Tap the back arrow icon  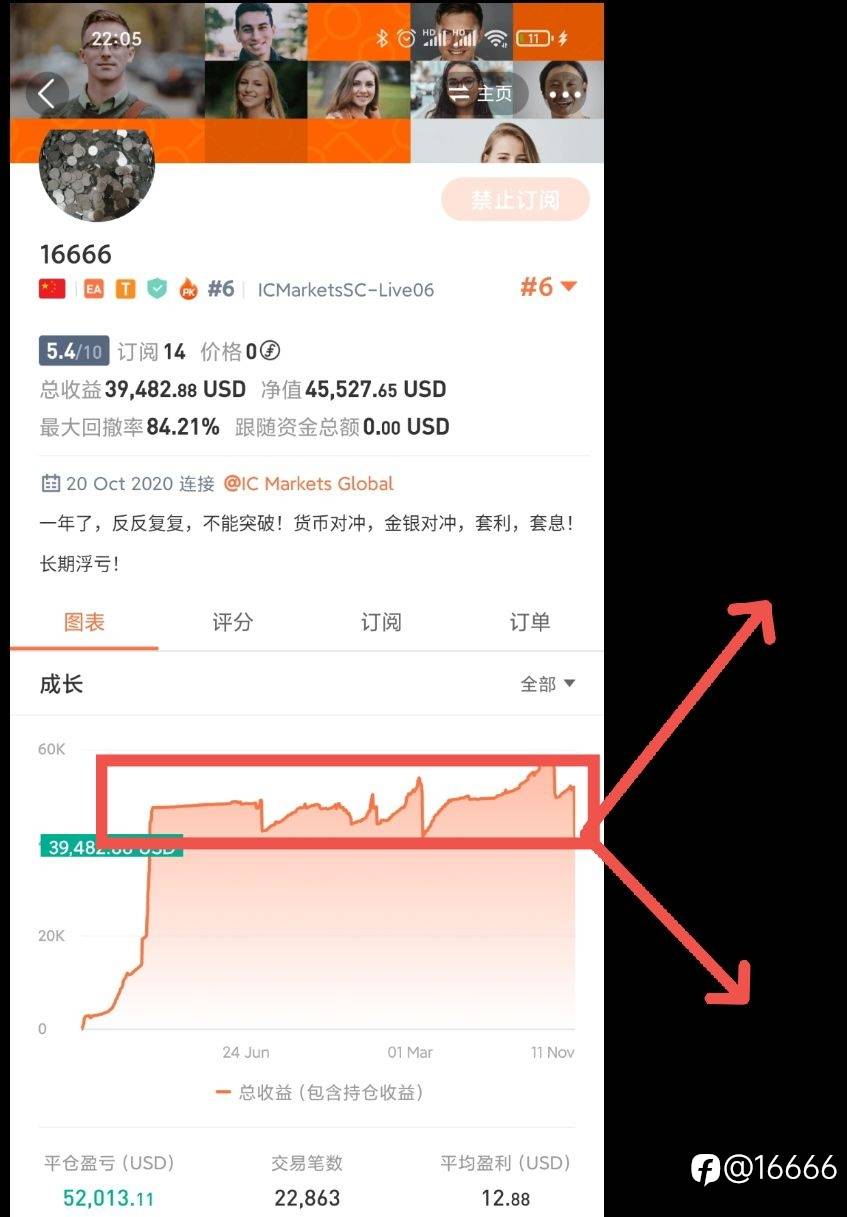click(x=46, y=94)
